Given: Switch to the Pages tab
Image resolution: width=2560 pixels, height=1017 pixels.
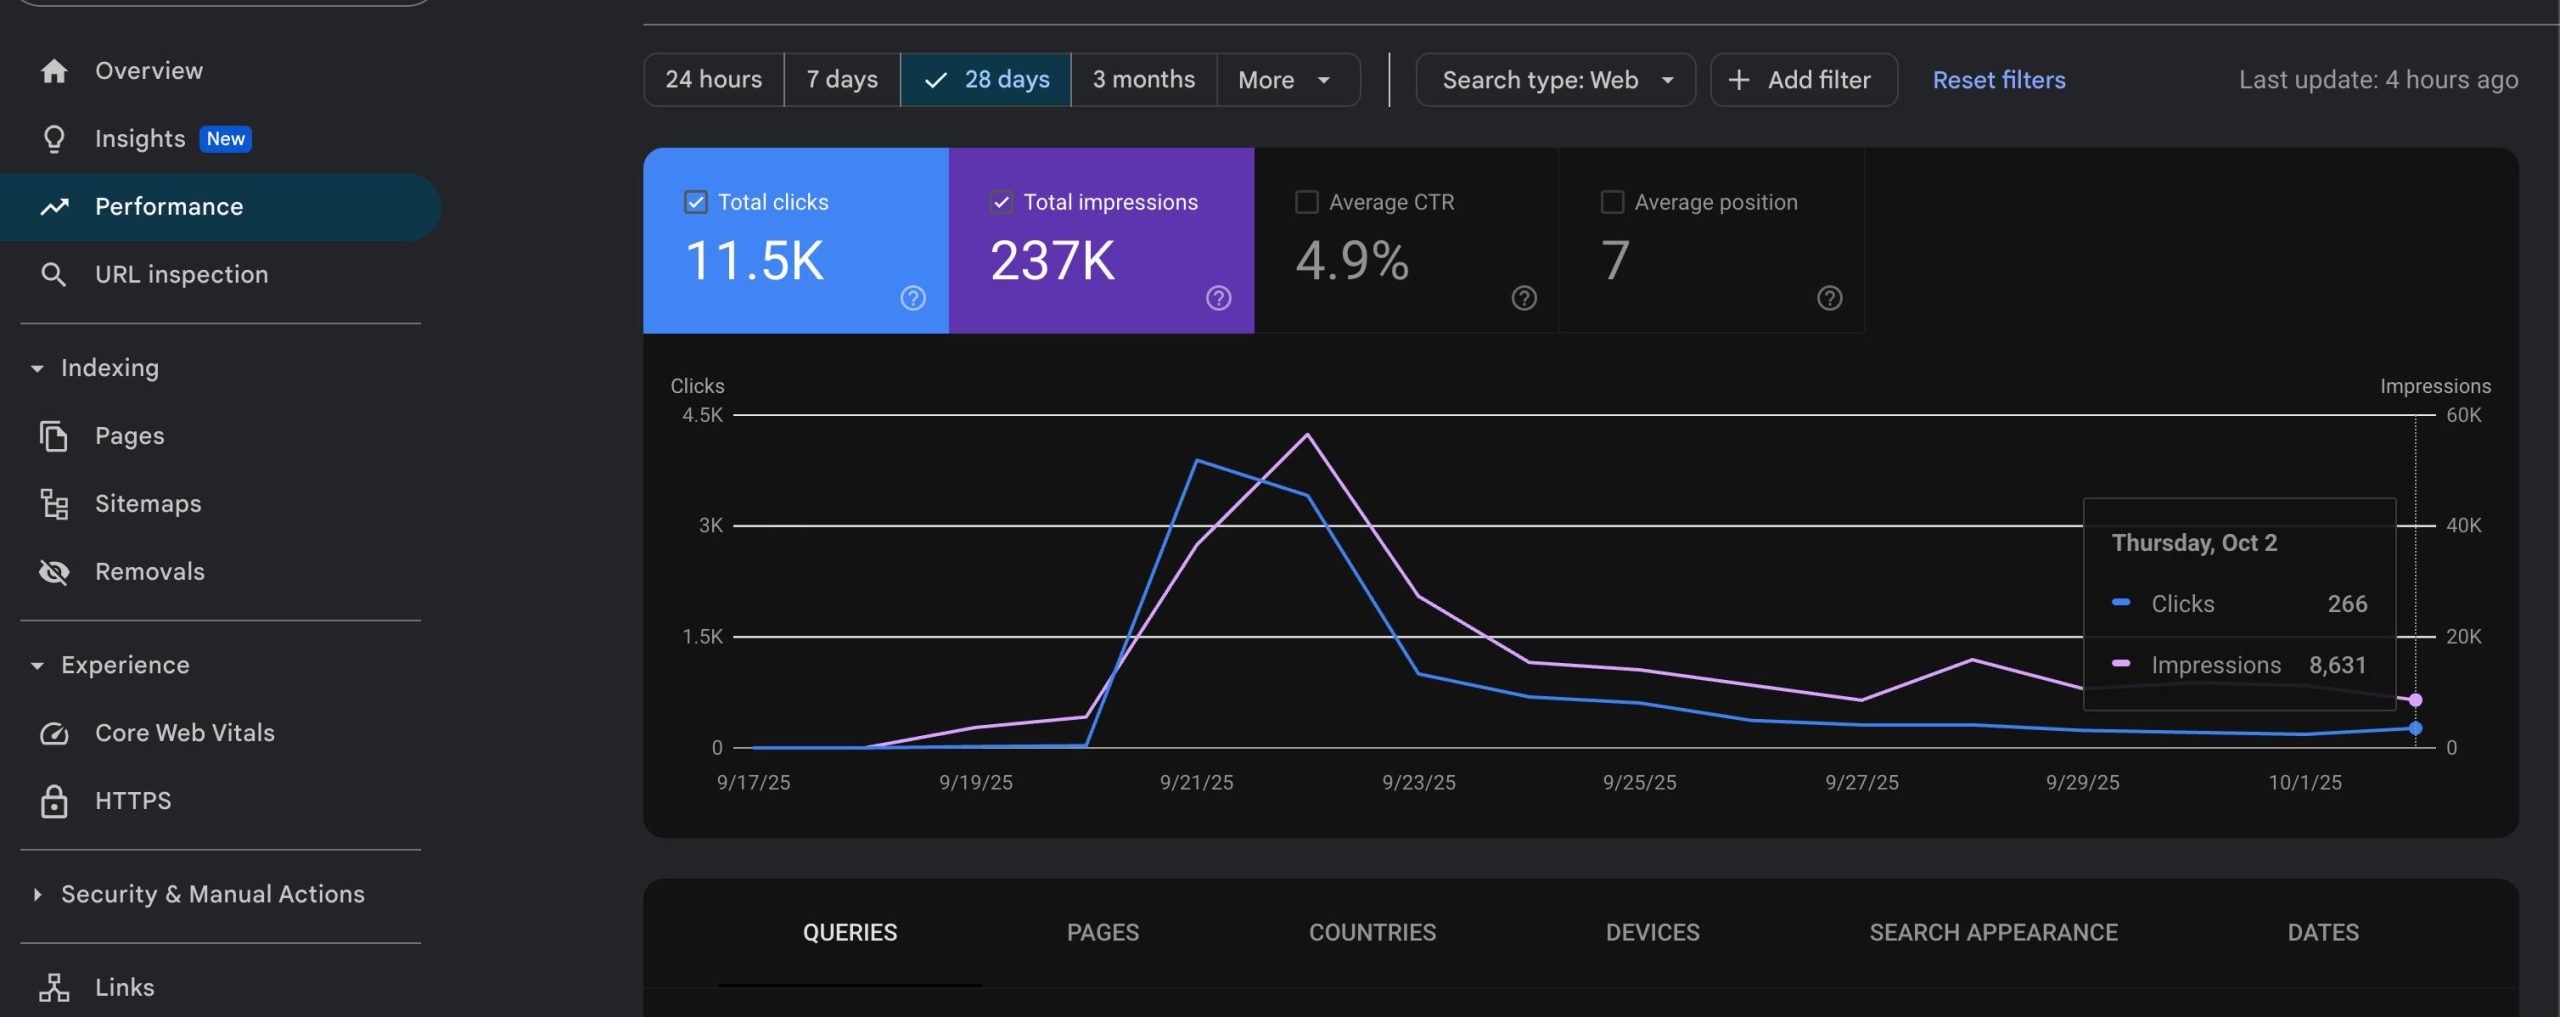Looking at the screenshot, I should [x=1102, y=932].
